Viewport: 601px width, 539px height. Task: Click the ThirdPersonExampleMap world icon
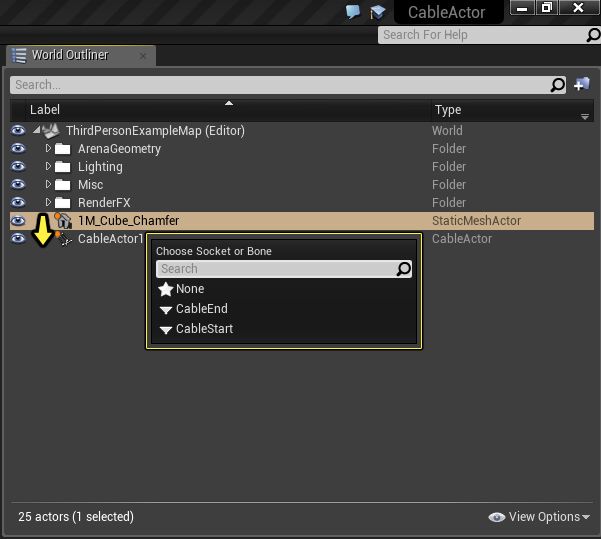click(50, 131)
